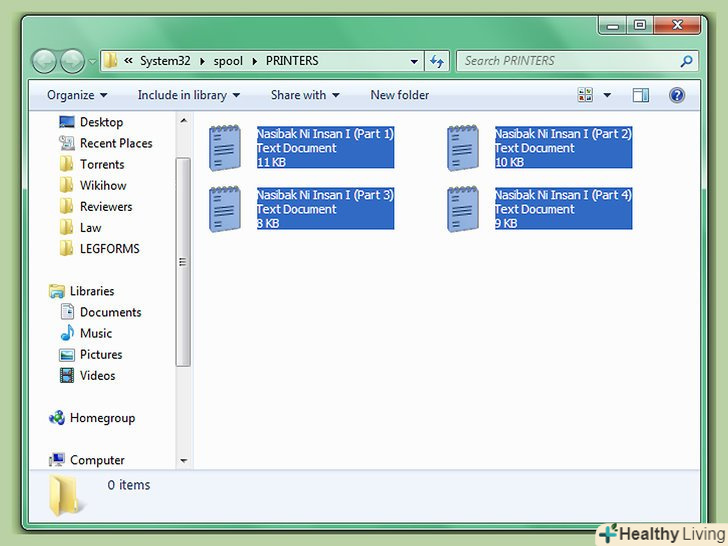Expand the Share with dropdown

[305, 95]
